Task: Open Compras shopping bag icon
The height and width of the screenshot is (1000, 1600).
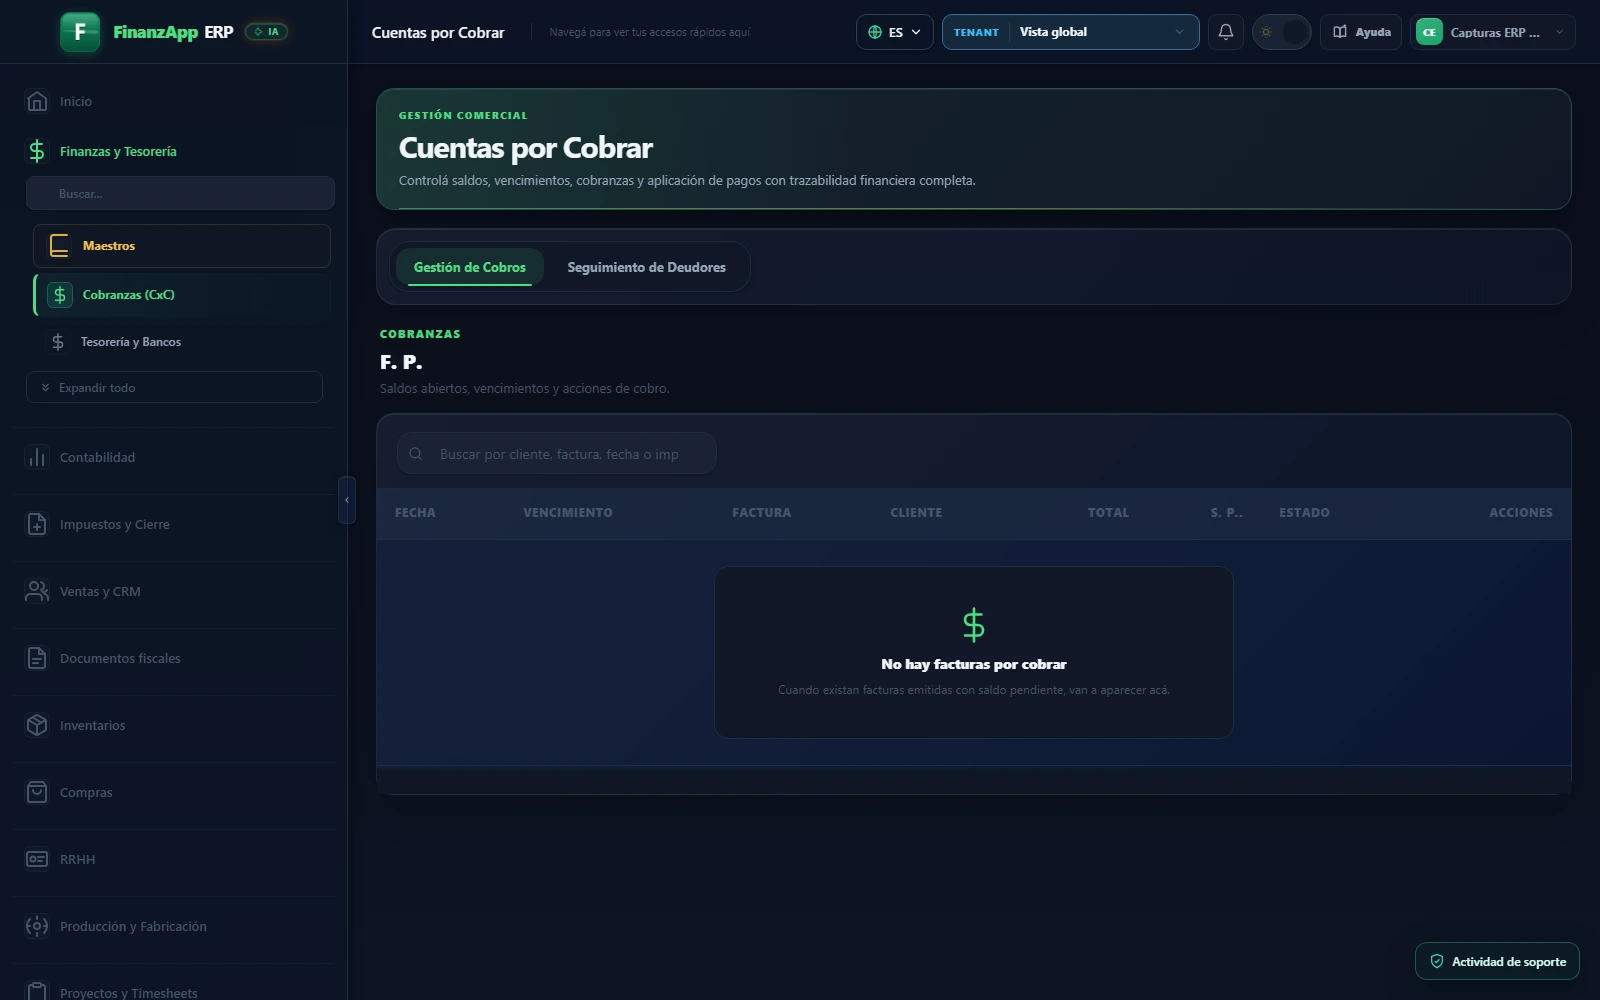Action: pos(37,792)
